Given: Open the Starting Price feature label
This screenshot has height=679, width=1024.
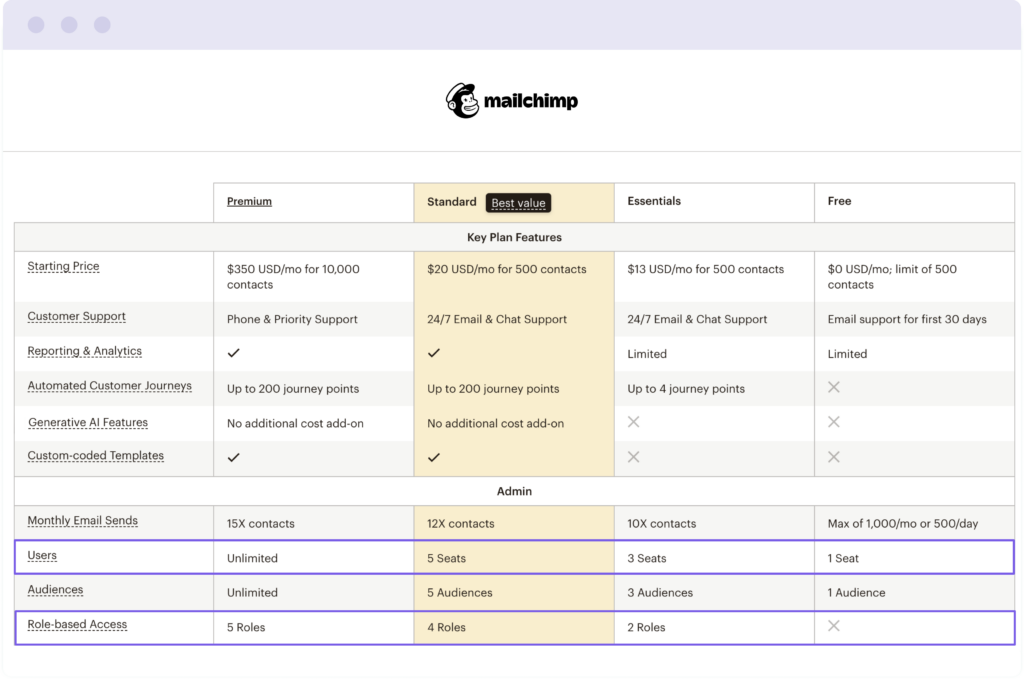Looking at the screenshot, I should click(x=63, y=267).
